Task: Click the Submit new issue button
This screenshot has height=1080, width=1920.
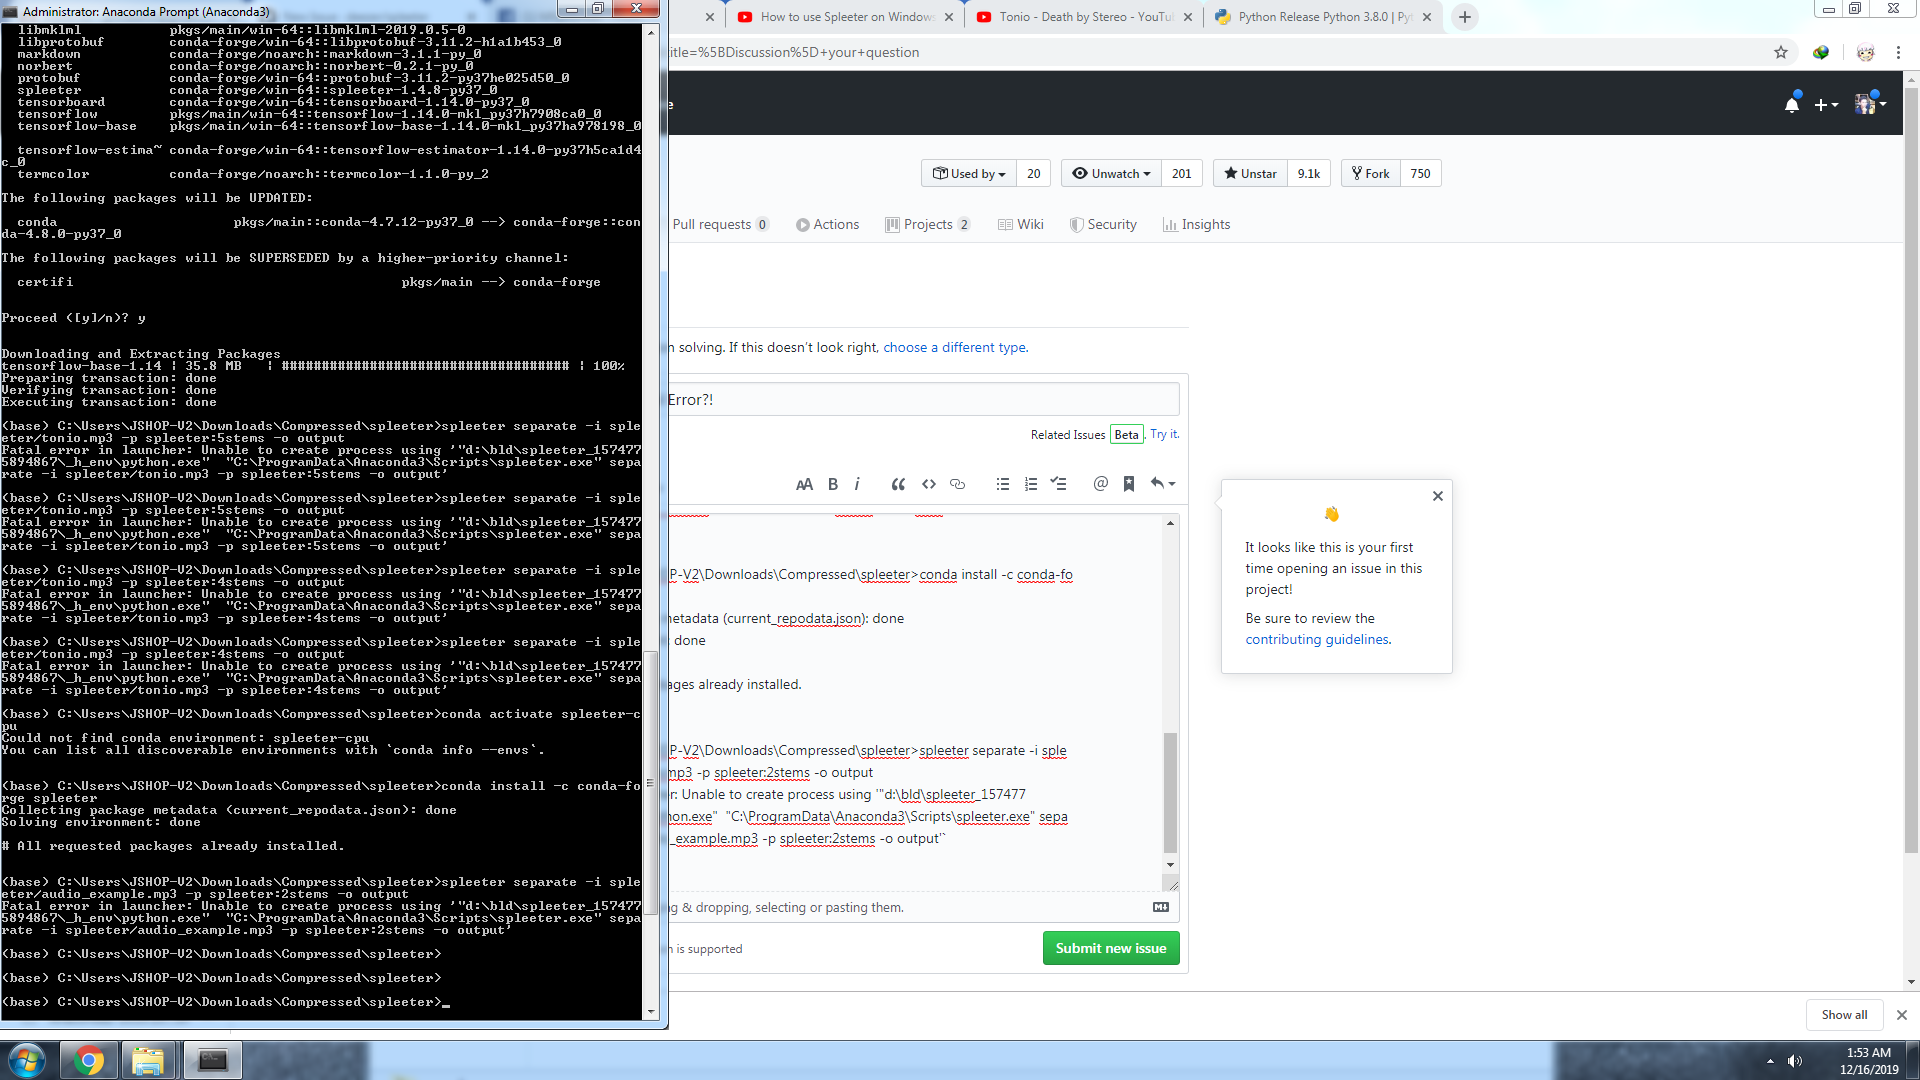Action: point(1110,948)
